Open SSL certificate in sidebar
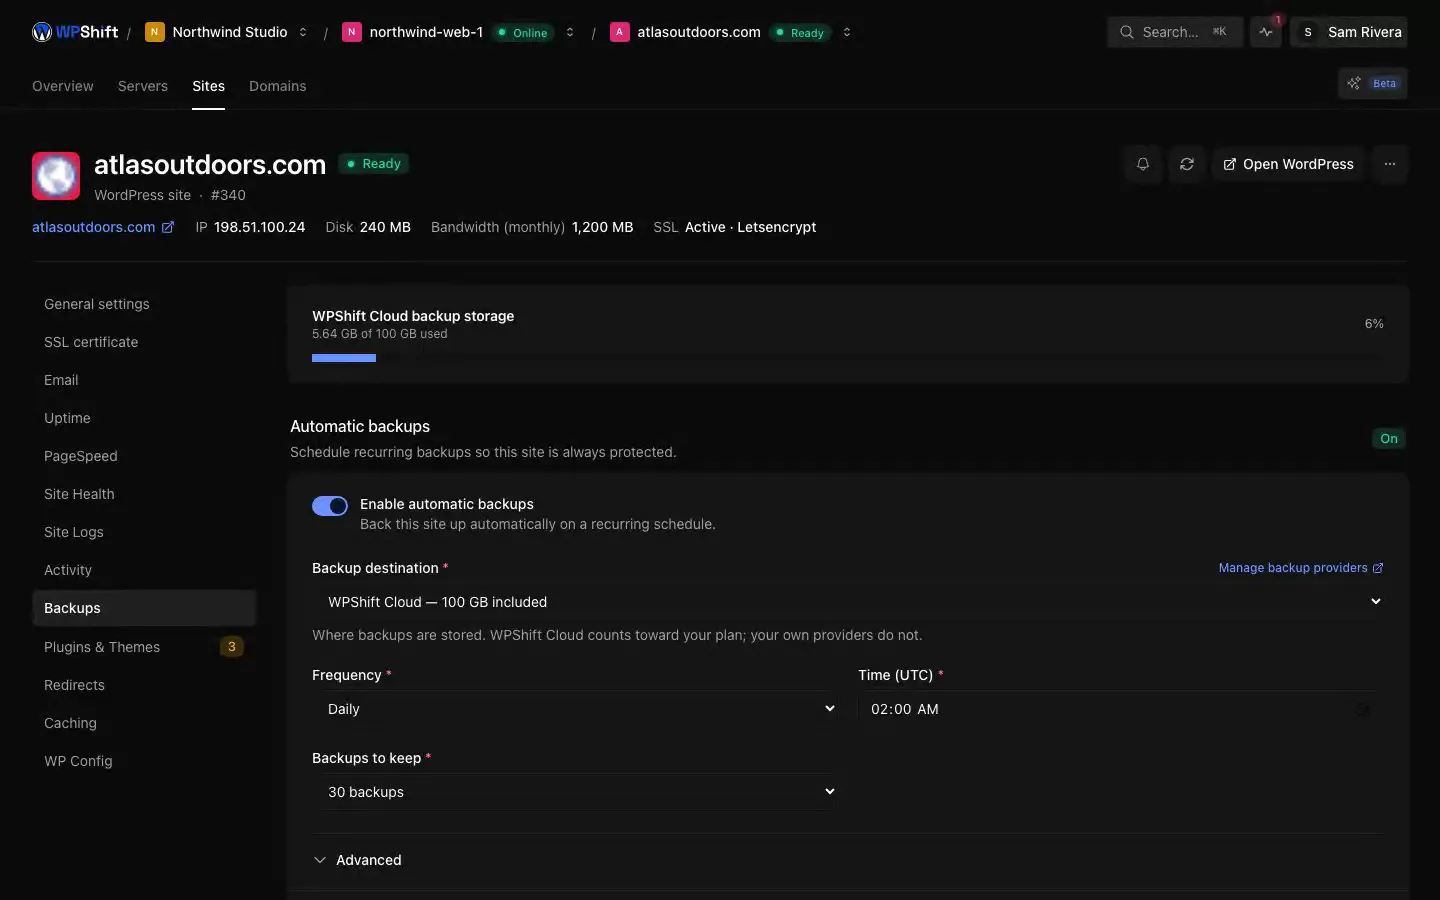Screen dimensions: 1440x900 144,342
